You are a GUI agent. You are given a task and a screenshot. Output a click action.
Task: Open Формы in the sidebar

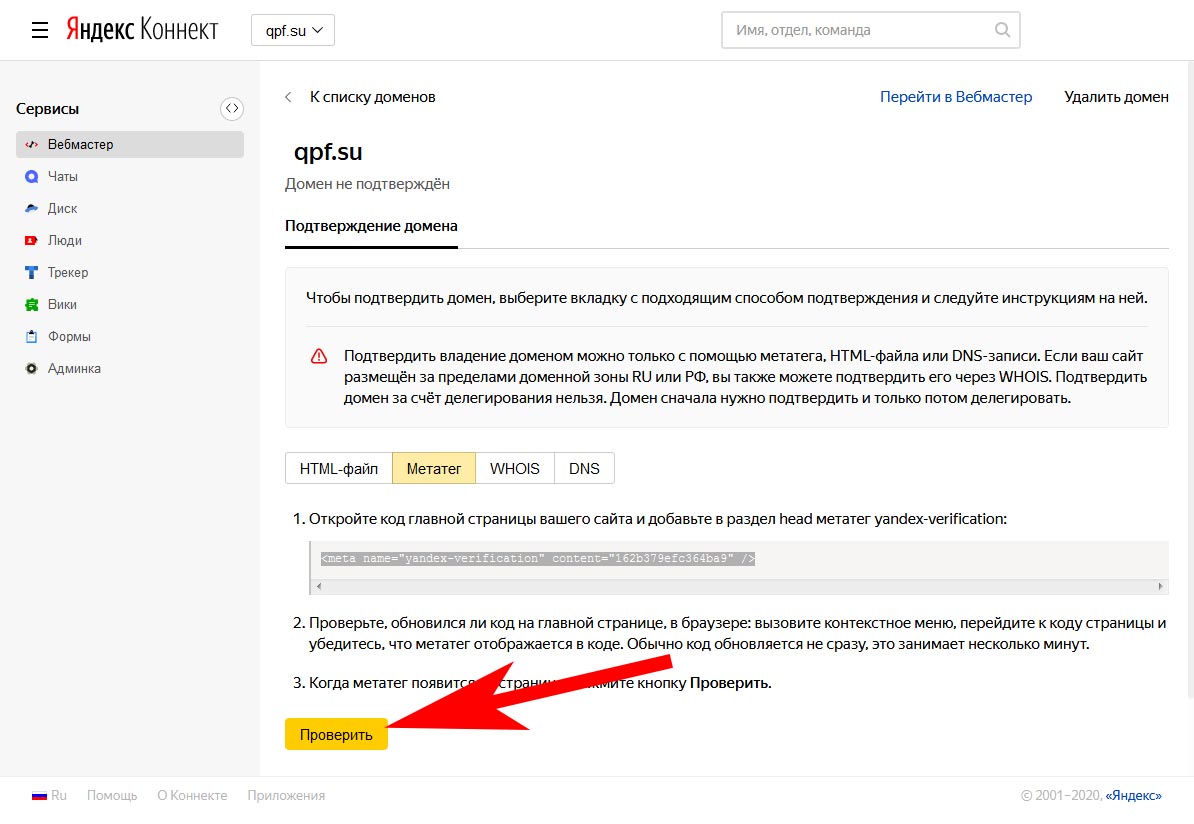pos(129,337)
